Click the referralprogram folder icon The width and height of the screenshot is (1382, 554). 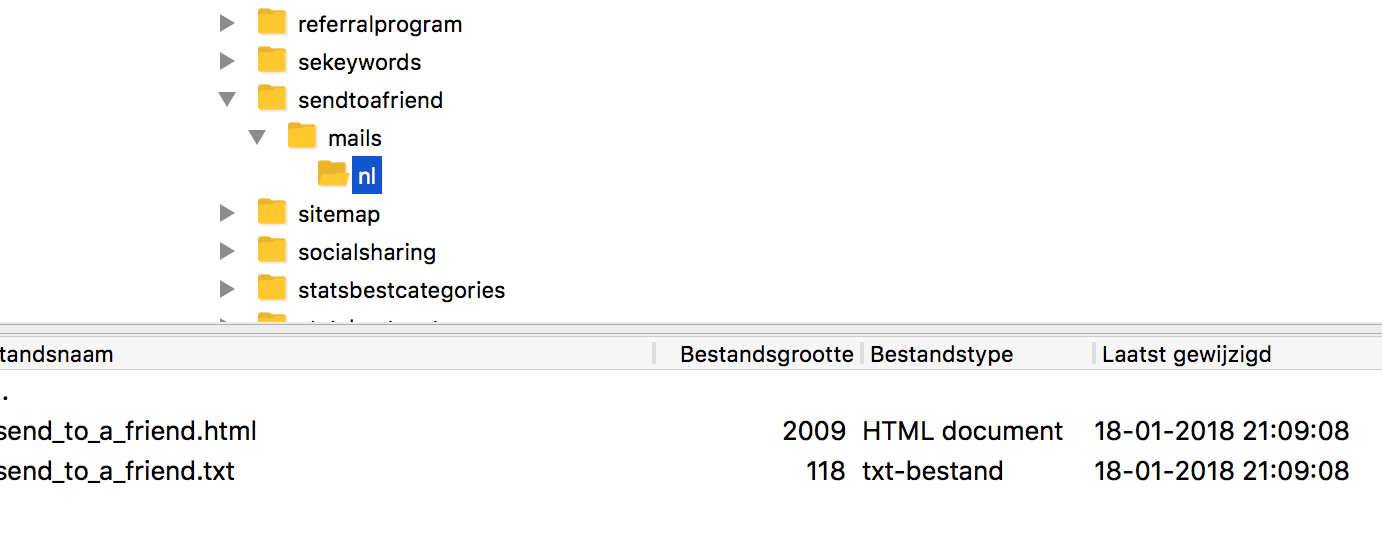[x=272, y=22]
